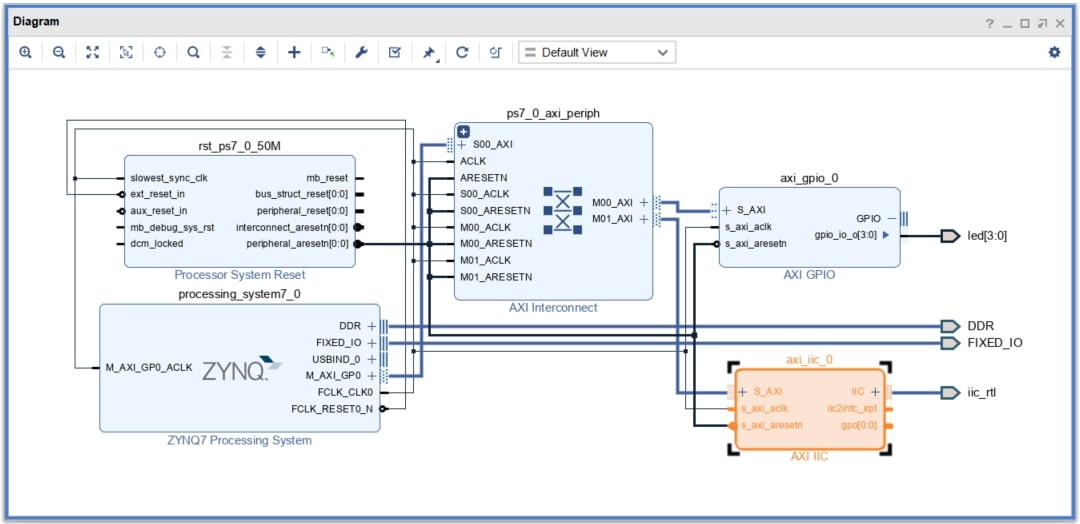The width and height of the screenshot is (1080, 524).
Task: Open diagram settings gear icon
Action: tap(1055, 52)
